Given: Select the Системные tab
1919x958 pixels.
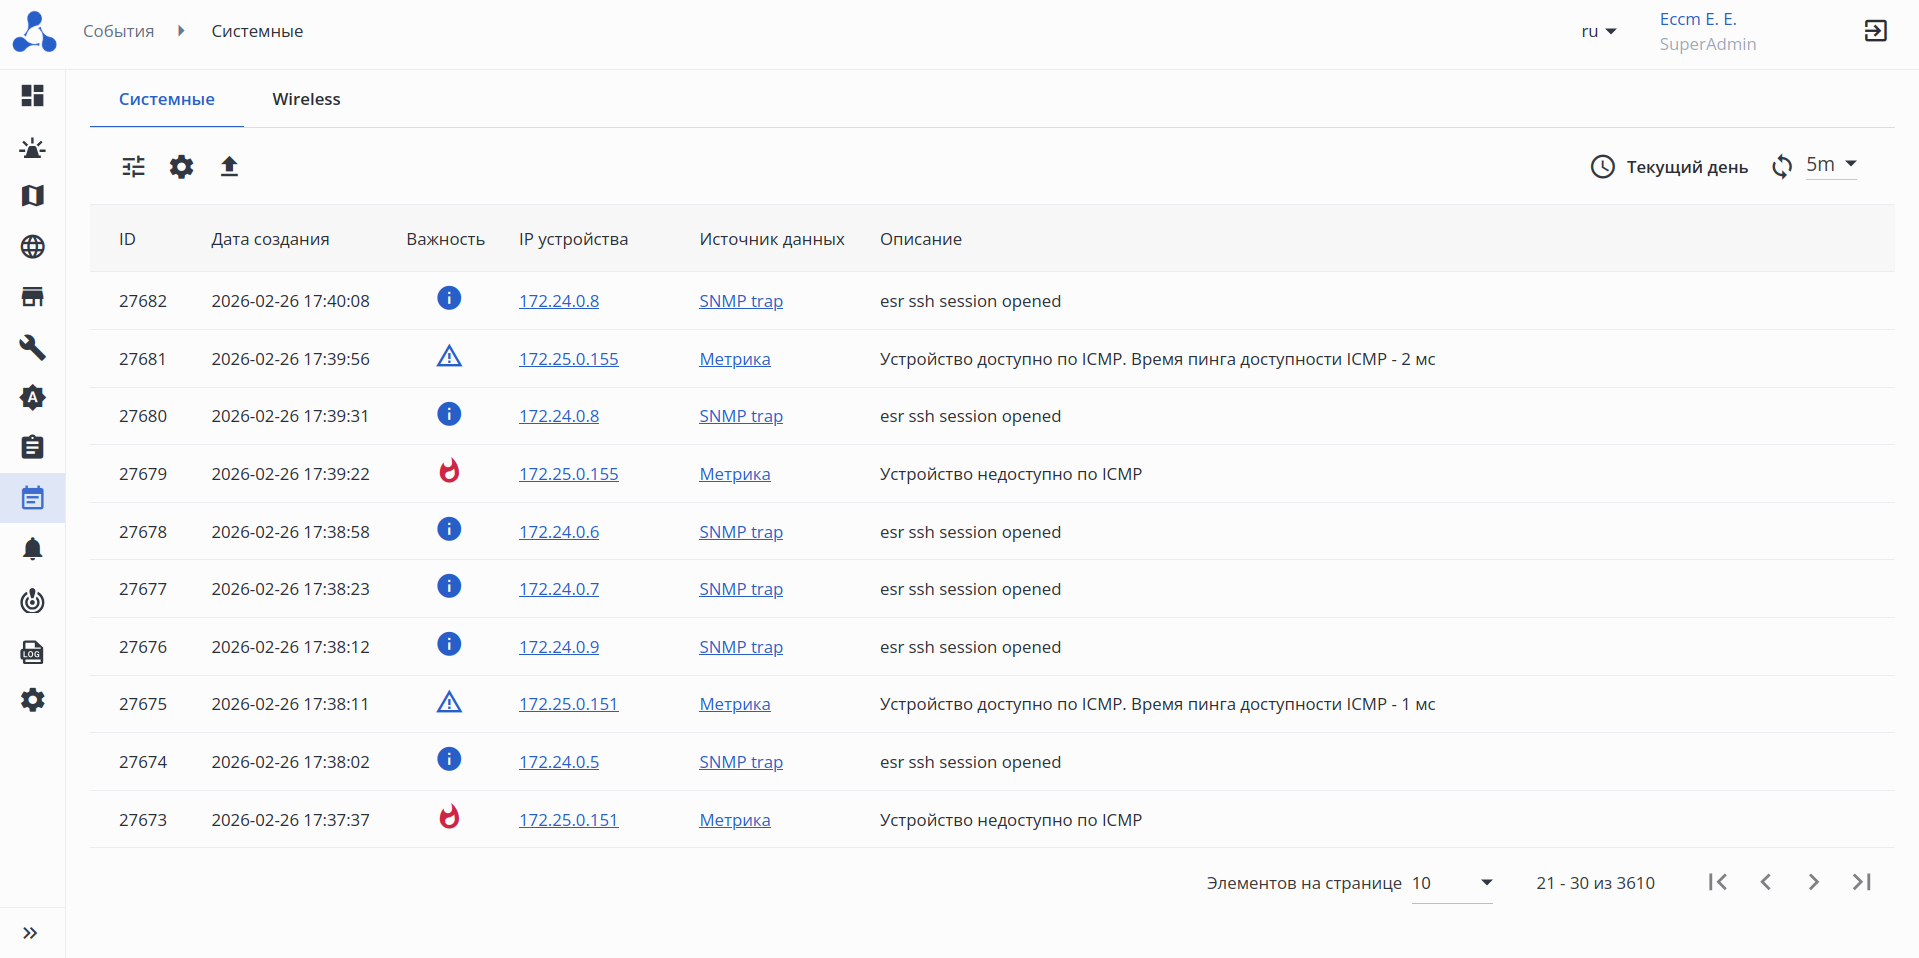Looking at the screenshot, I should coord(167,99).
